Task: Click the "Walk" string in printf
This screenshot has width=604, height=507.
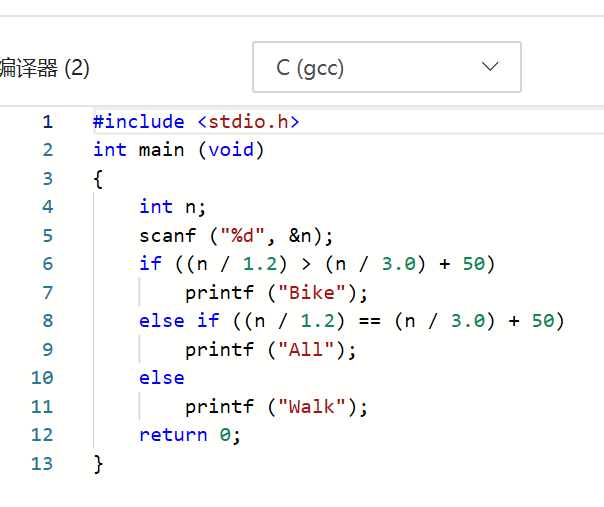Action: click(x=313, y=407)
